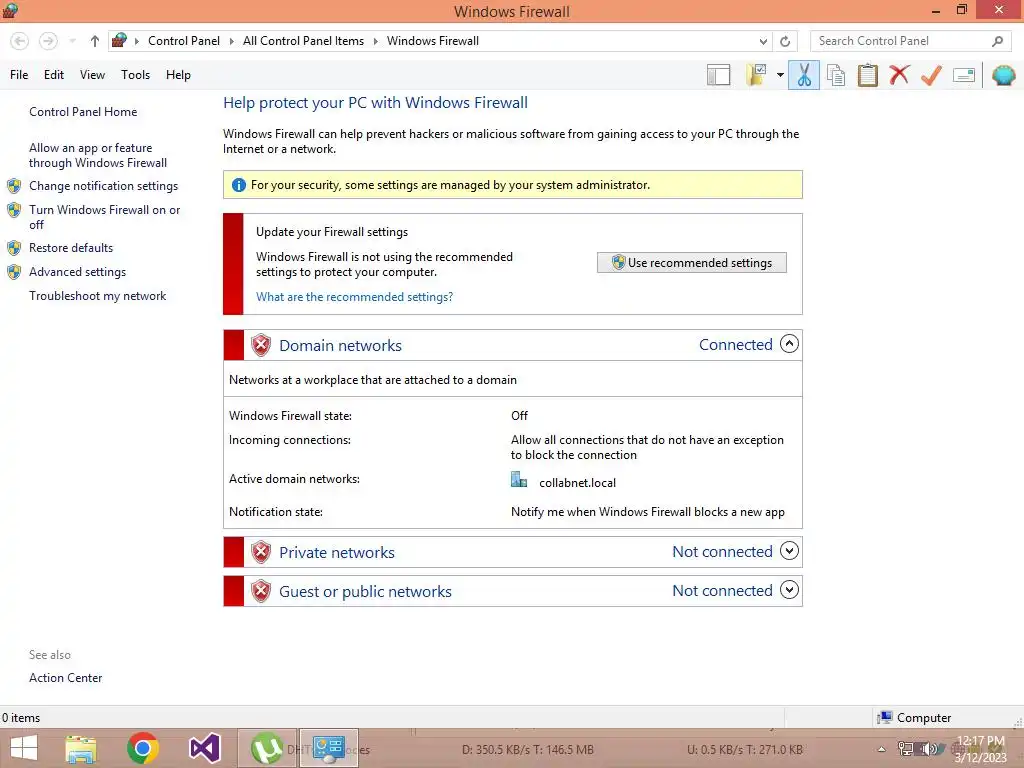Screen dimensions: 1024x768
Task: Open dropdown arrow after All Control Panel Items
Action: 376,41
